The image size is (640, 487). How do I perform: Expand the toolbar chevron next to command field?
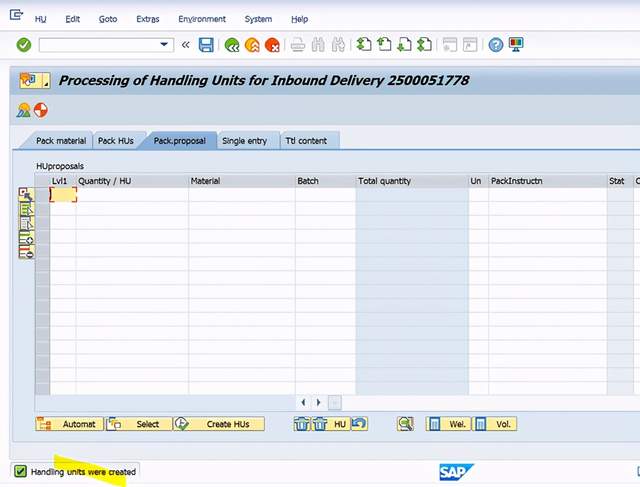click(x=185, y=45)
